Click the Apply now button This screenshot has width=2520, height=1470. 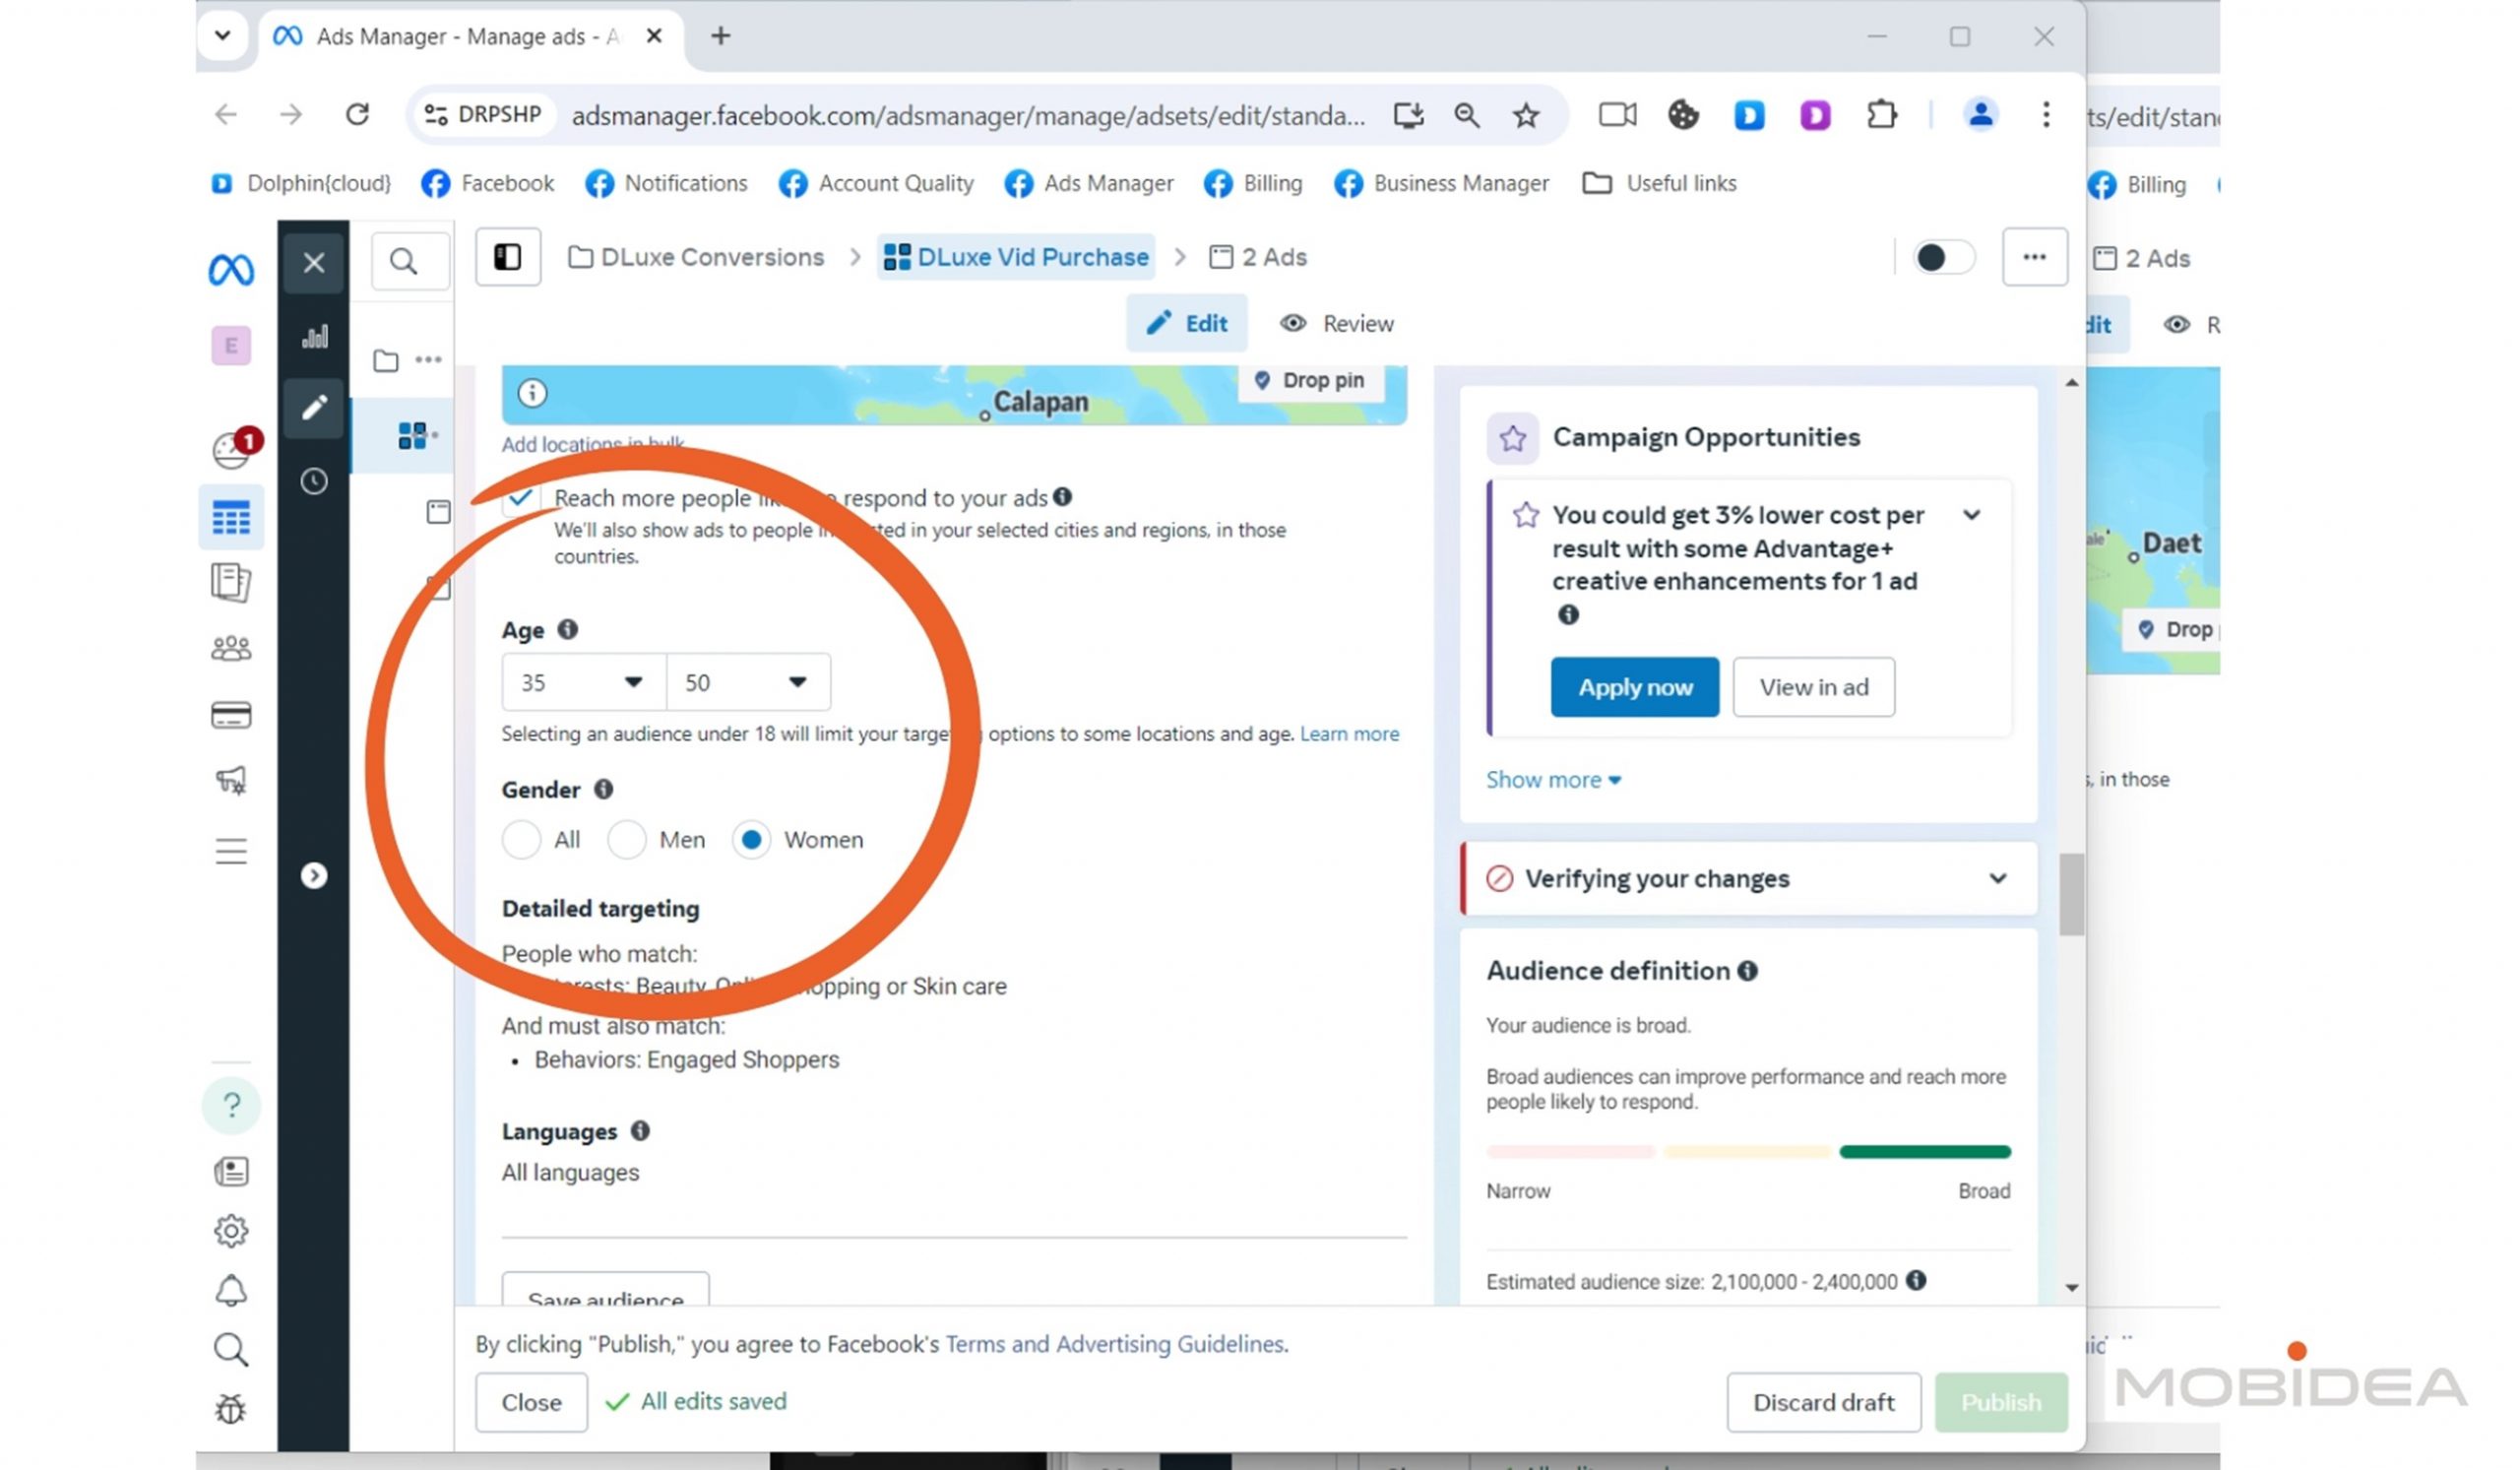coord(1636,687)
